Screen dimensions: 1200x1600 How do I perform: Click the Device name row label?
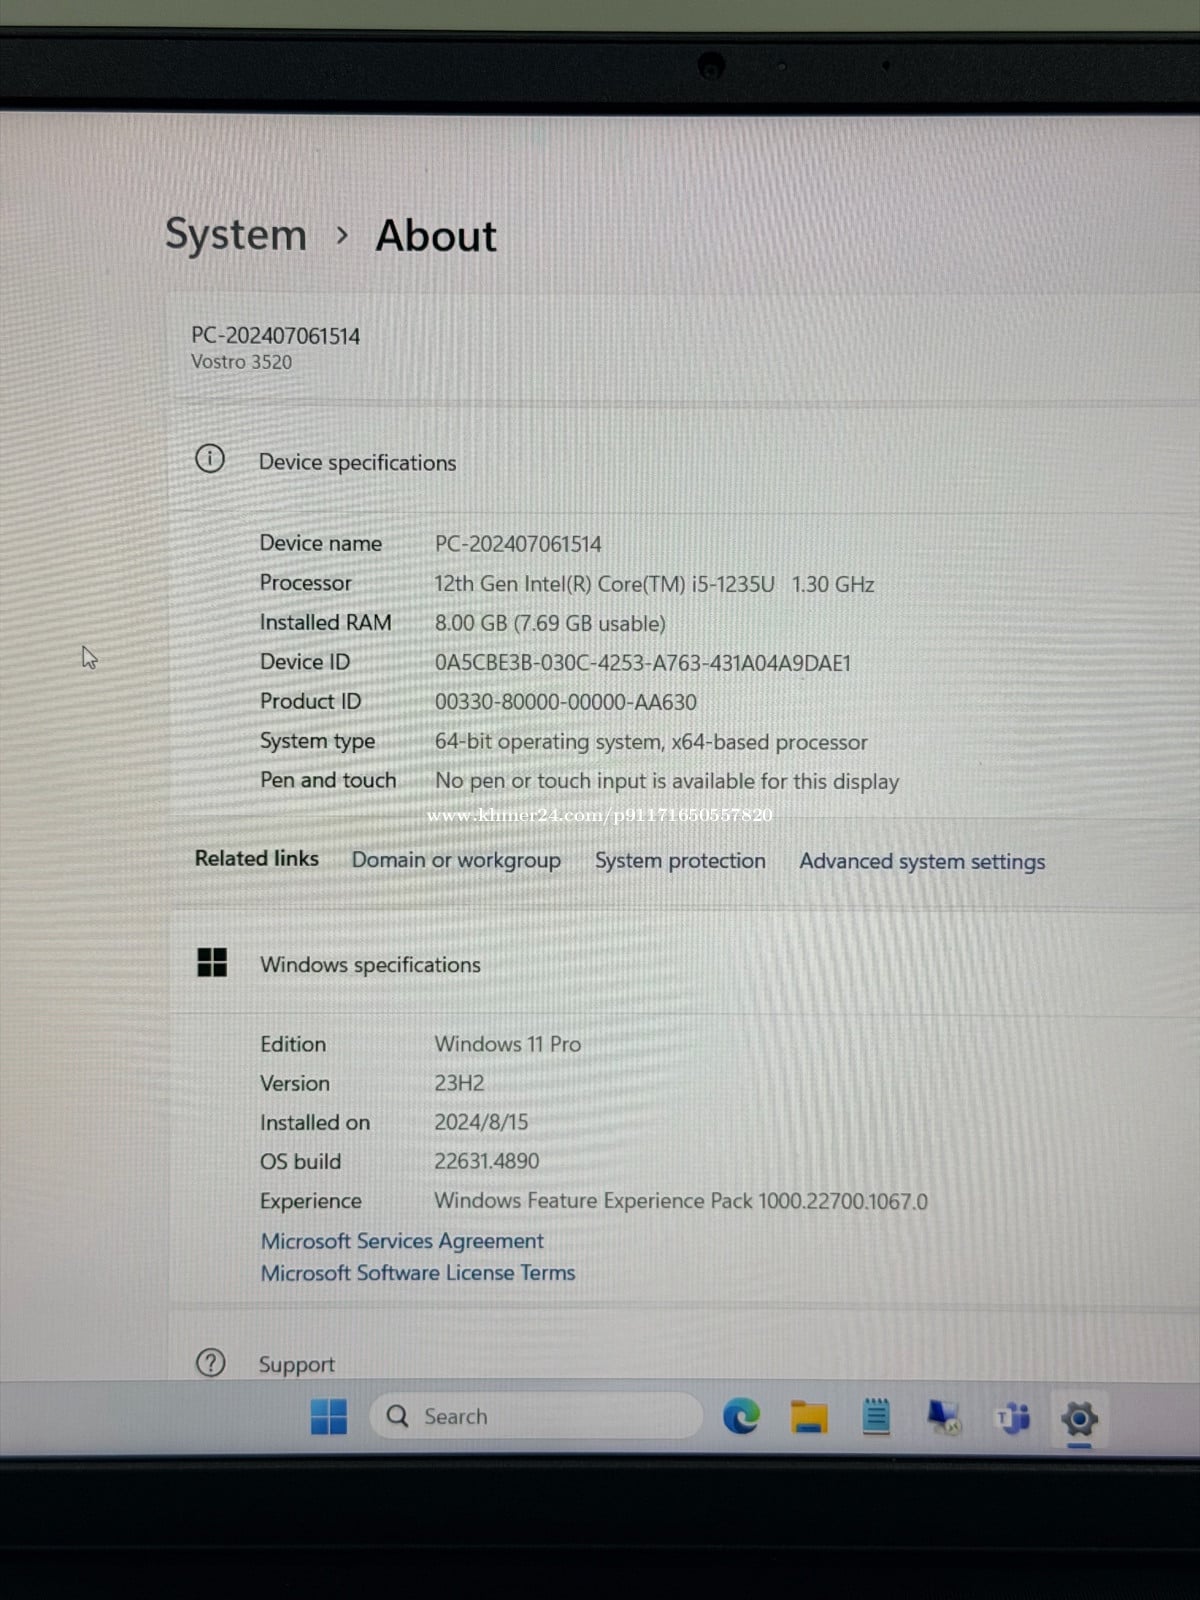320,543
